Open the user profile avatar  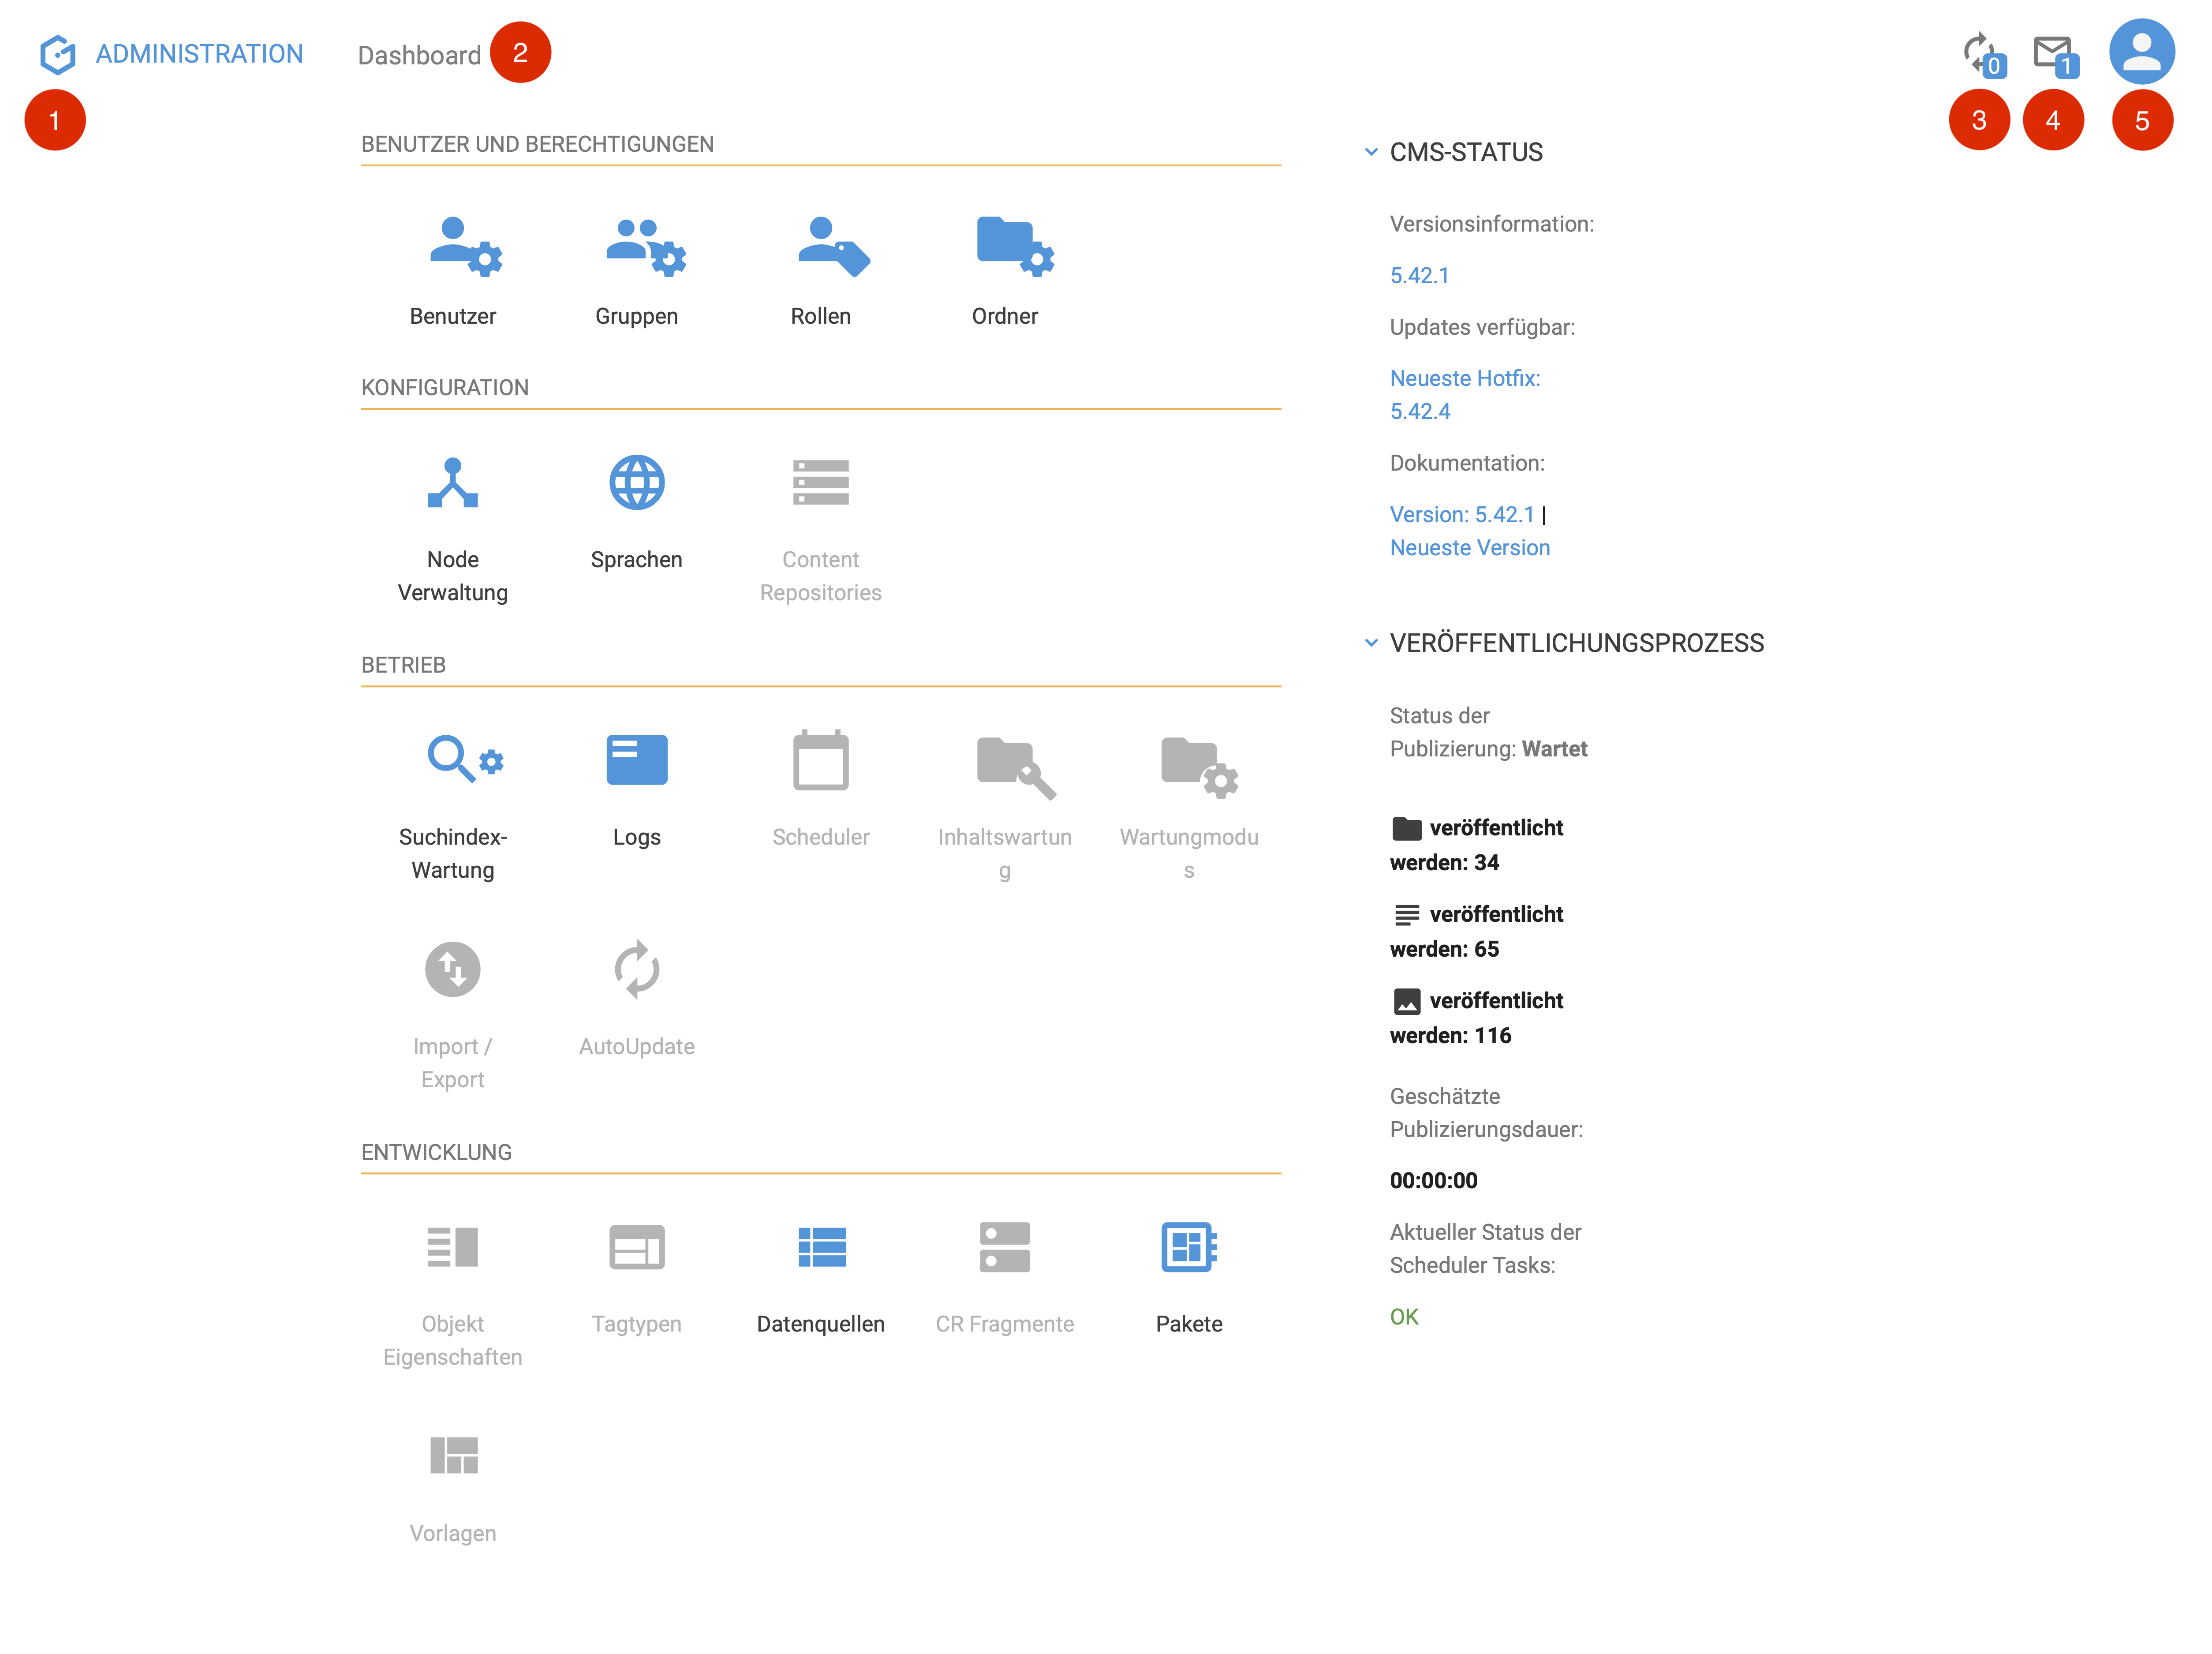2142,51
